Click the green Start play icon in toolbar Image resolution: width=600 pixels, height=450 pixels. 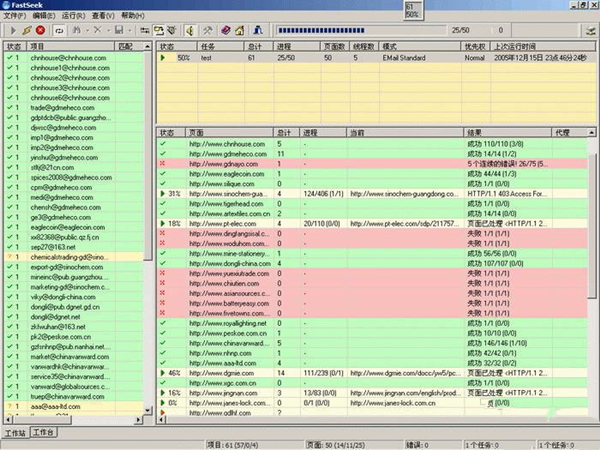pyautogui.click(x=10, y=30)
